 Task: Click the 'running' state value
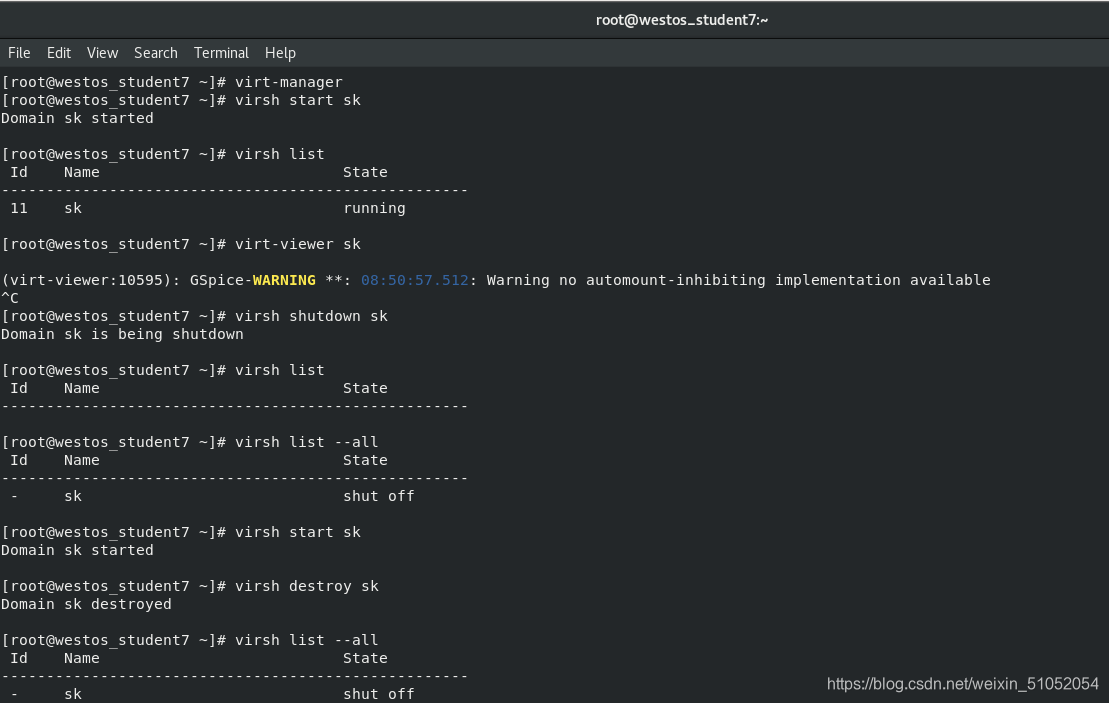click(374, 209)
